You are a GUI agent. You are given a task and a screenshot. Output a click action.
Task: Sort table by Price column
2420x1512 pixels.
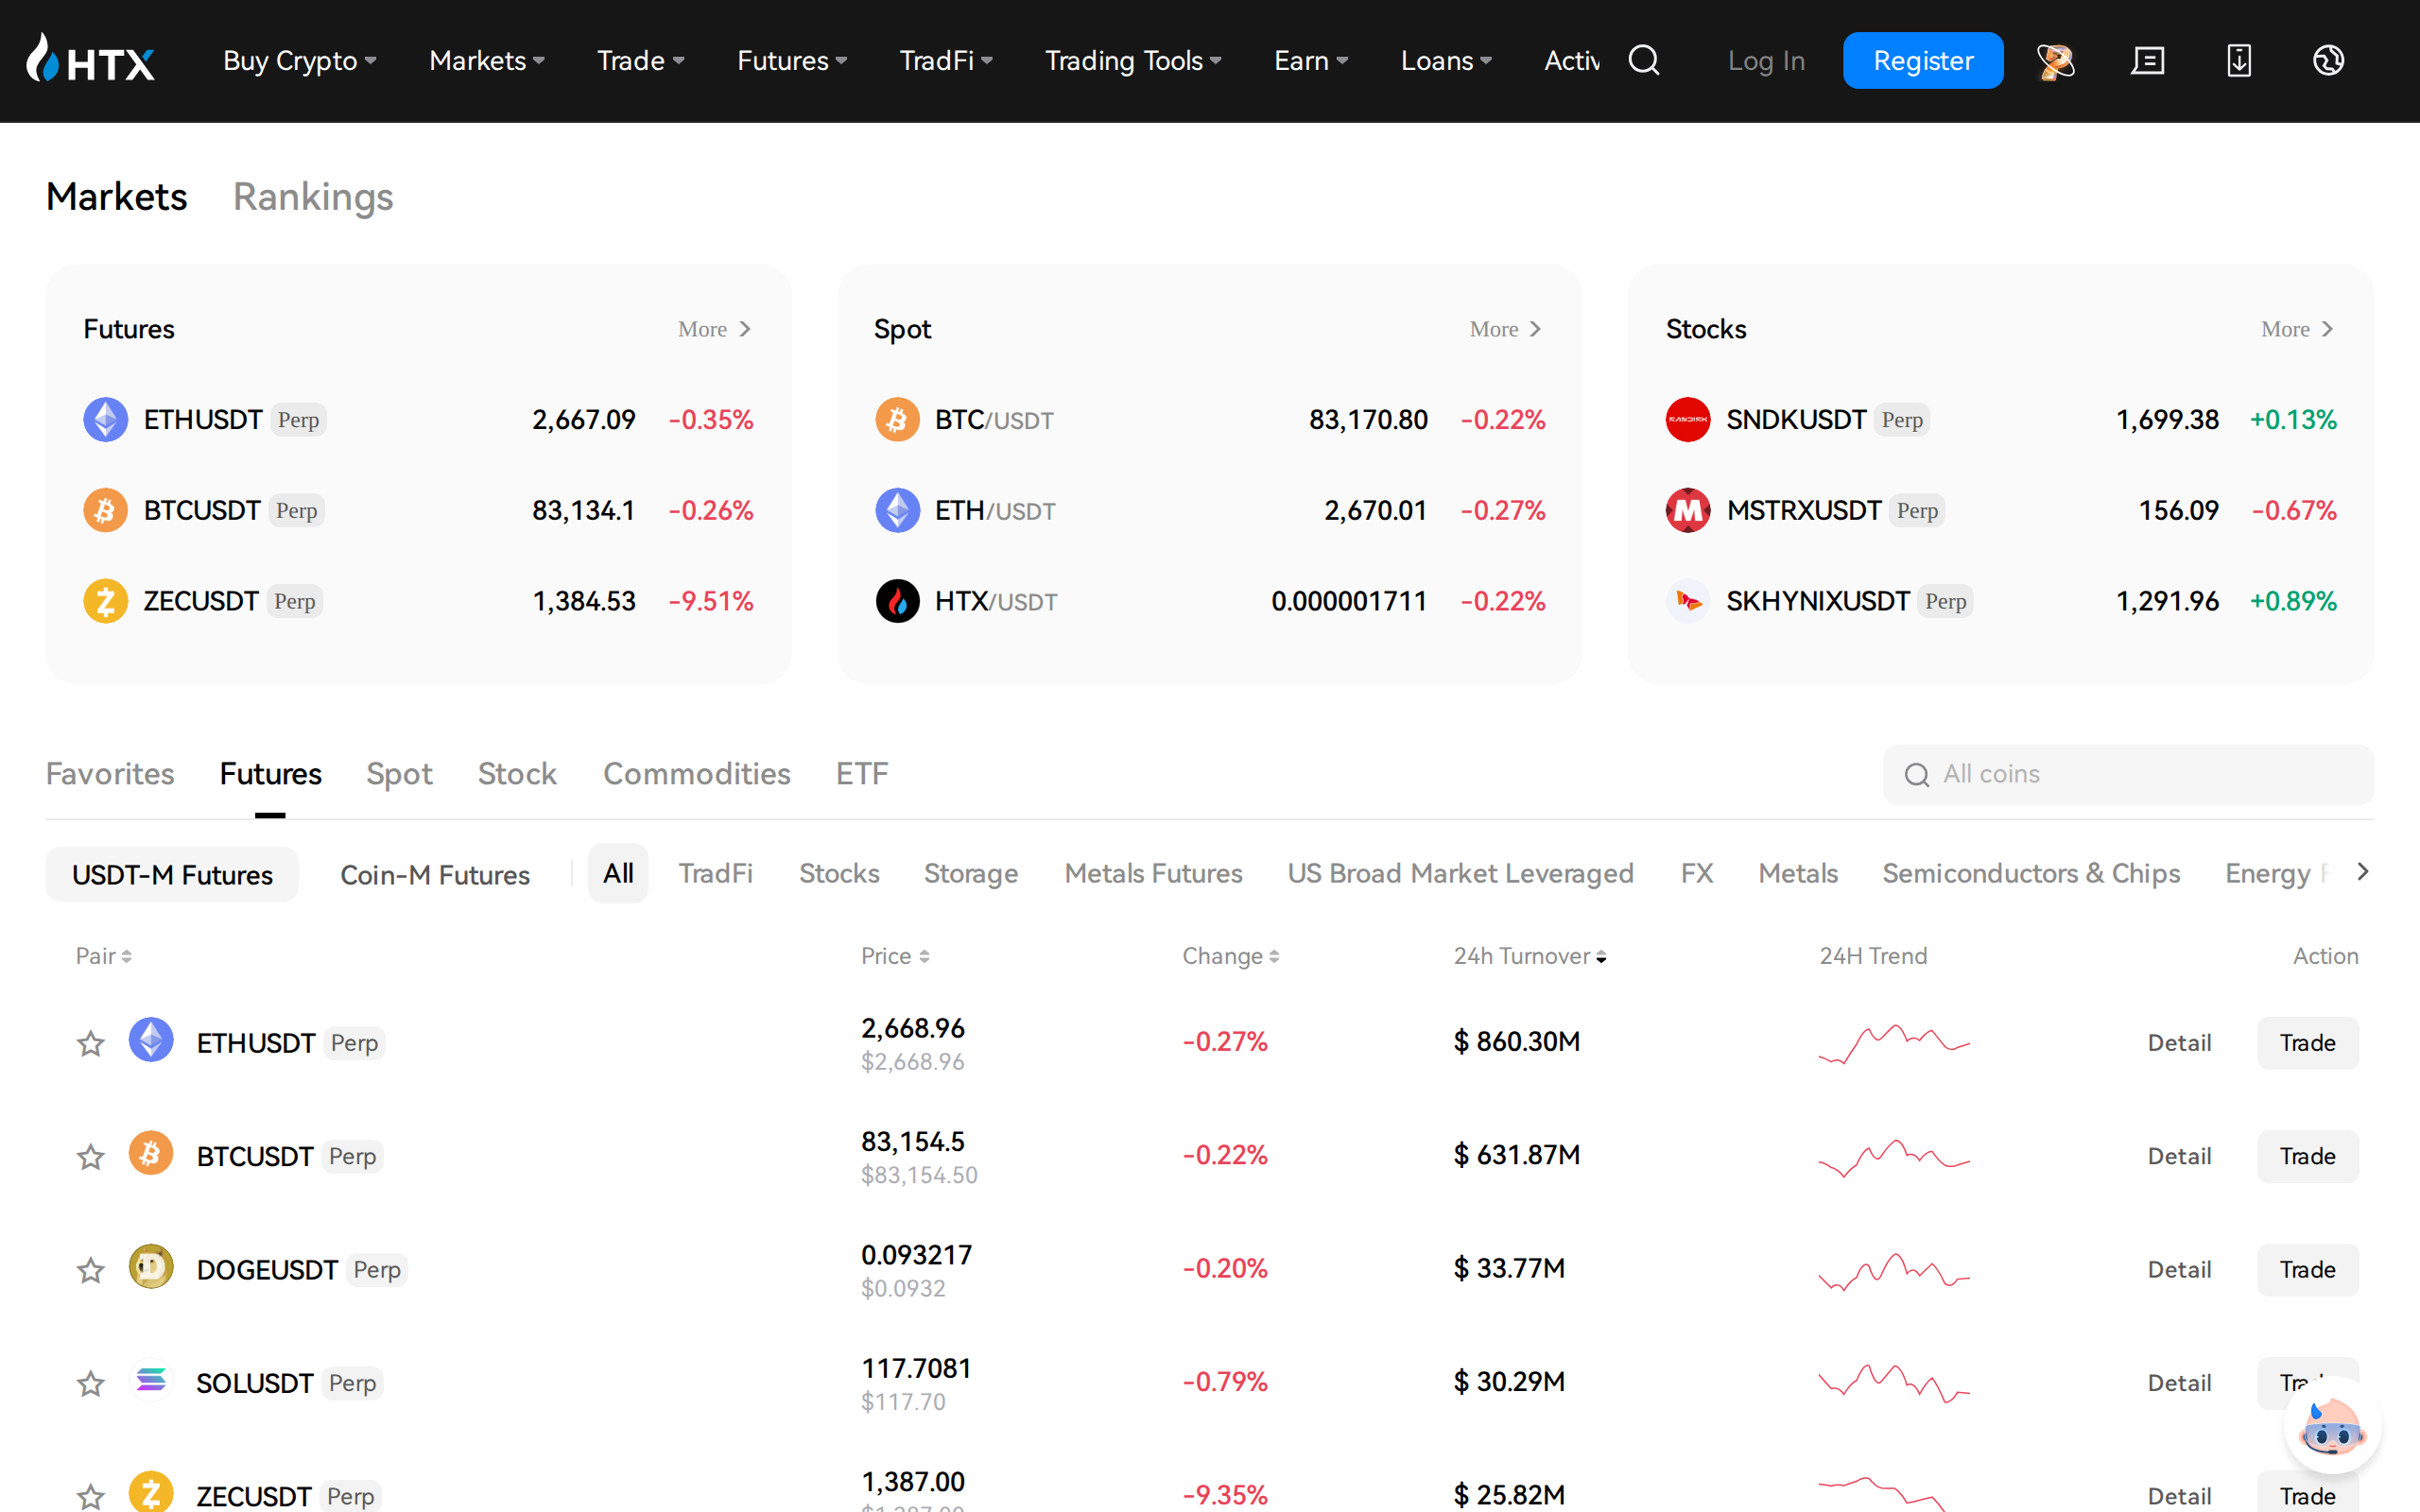[x=896, y=956]
